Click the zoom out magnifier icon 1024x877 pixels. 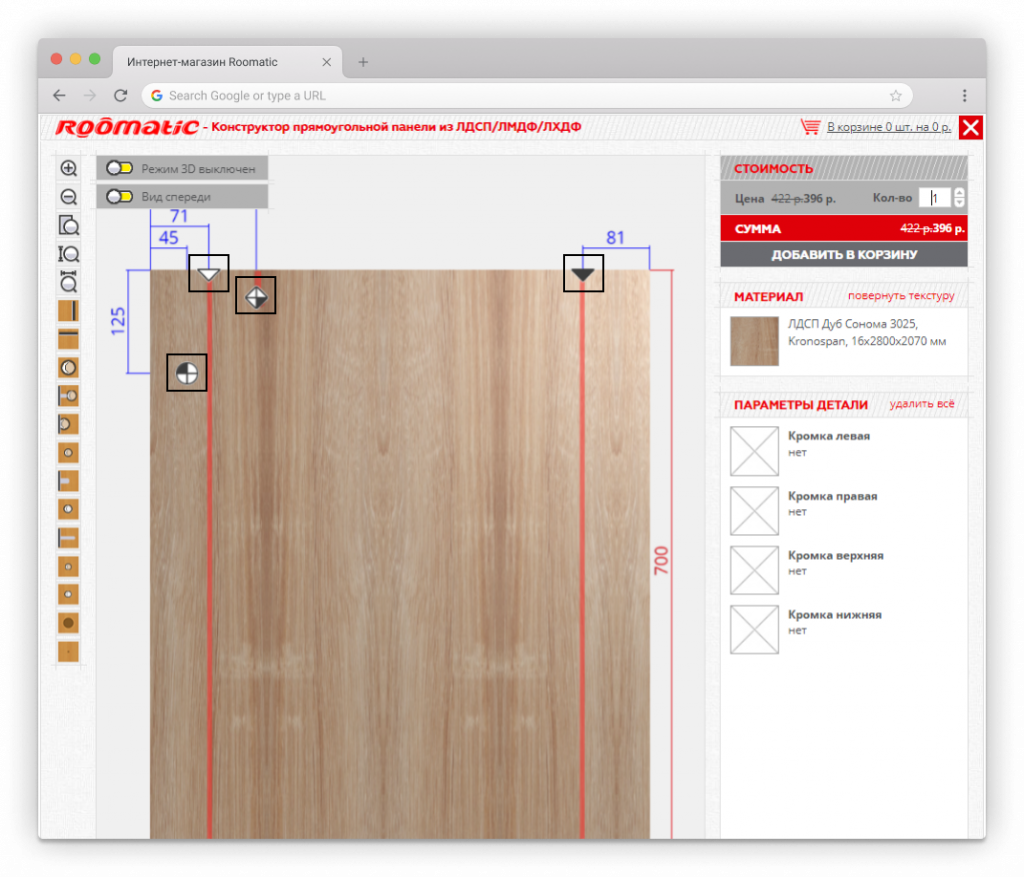tap(68, 197)
